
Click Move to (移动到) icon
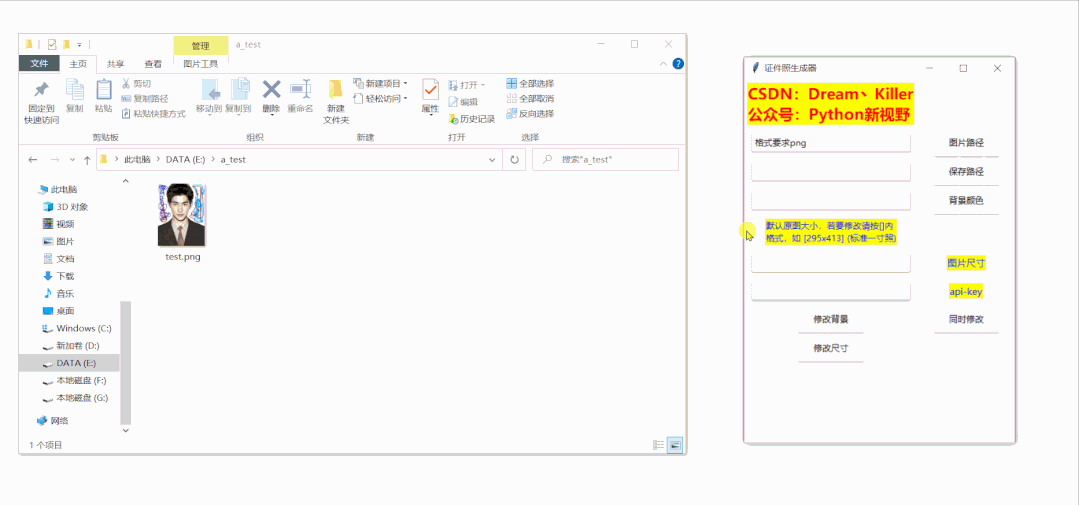point(209,90)
